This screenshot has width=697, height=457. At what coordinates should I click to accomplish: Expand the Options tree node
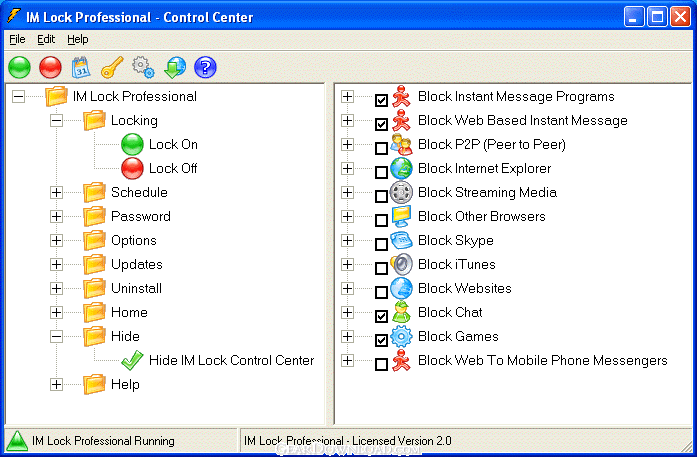pos(56,241)
